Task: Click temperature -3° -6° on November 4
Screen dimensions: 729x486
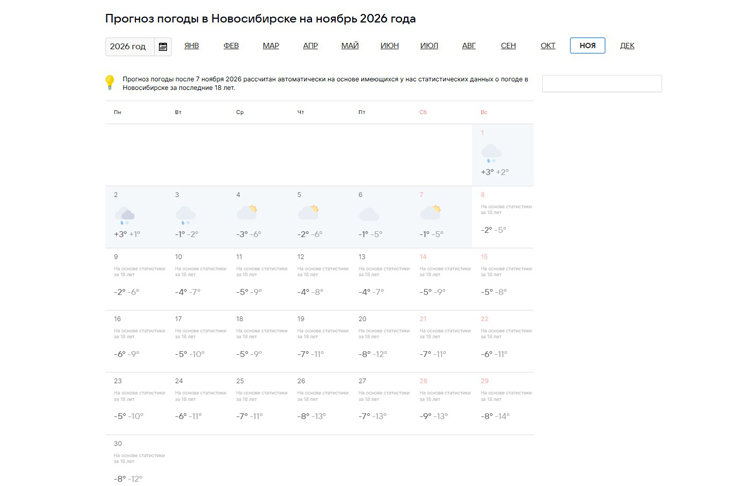Action: point(249,234)
